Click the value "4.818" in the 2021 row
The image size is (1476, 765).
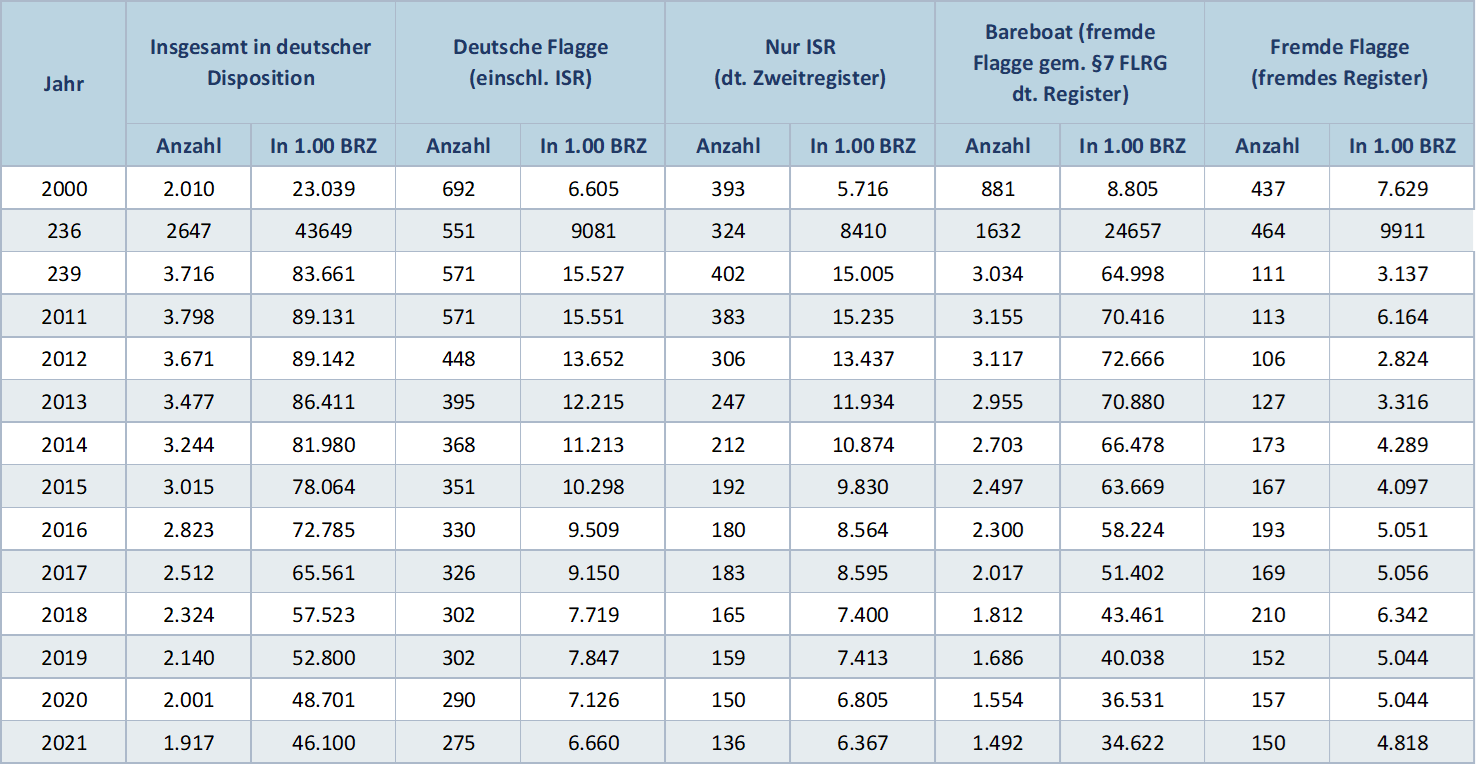1403,743
